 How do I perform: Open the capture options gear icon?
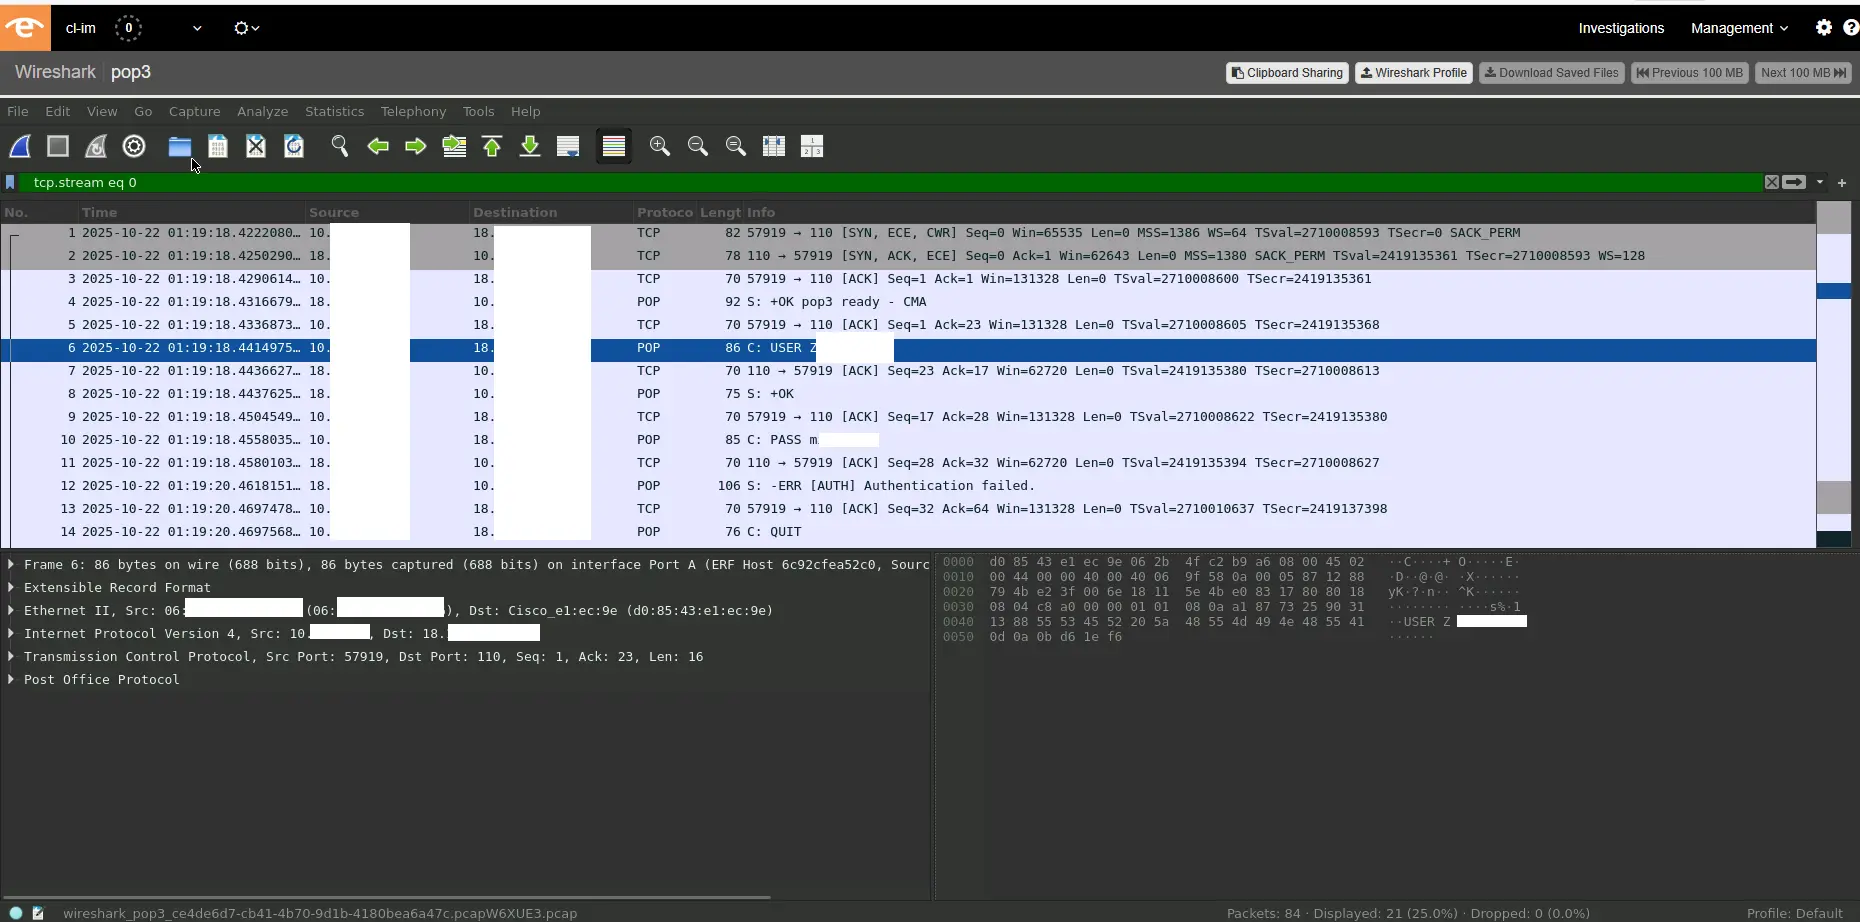[x=133, y=146]
